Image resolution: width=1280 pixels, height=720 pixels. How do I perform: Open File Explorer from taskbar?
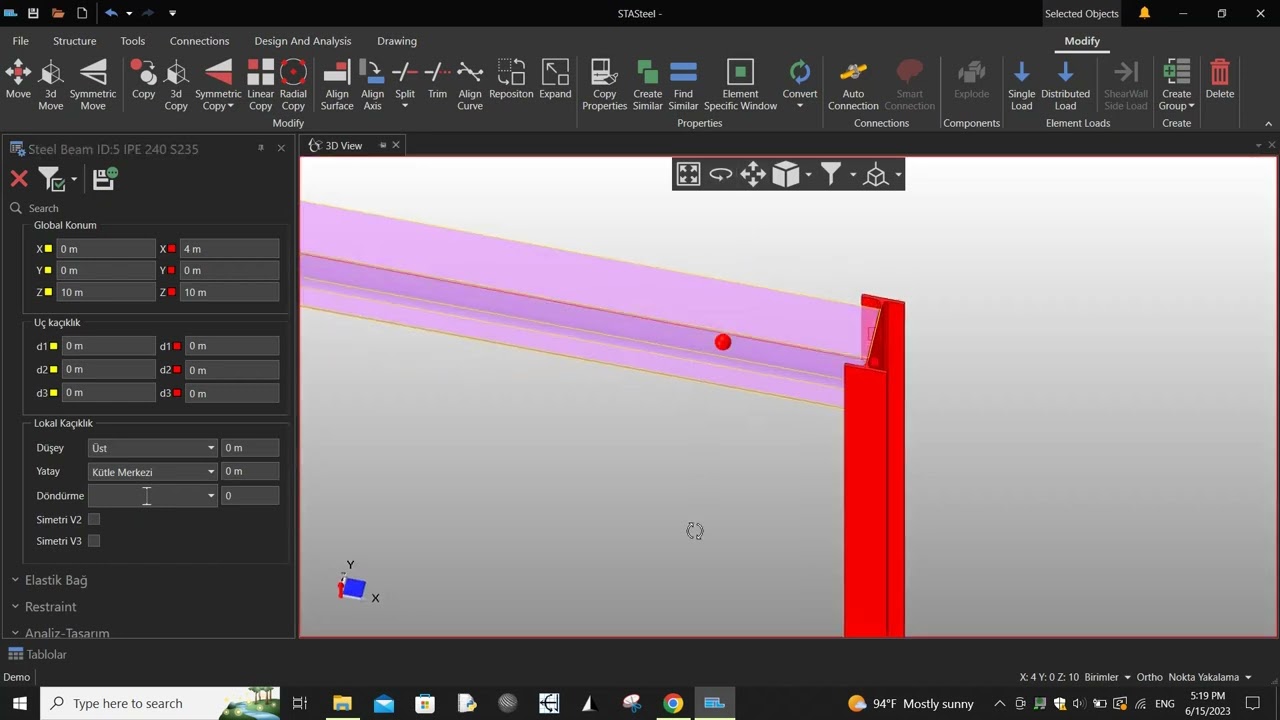point(342,703)
